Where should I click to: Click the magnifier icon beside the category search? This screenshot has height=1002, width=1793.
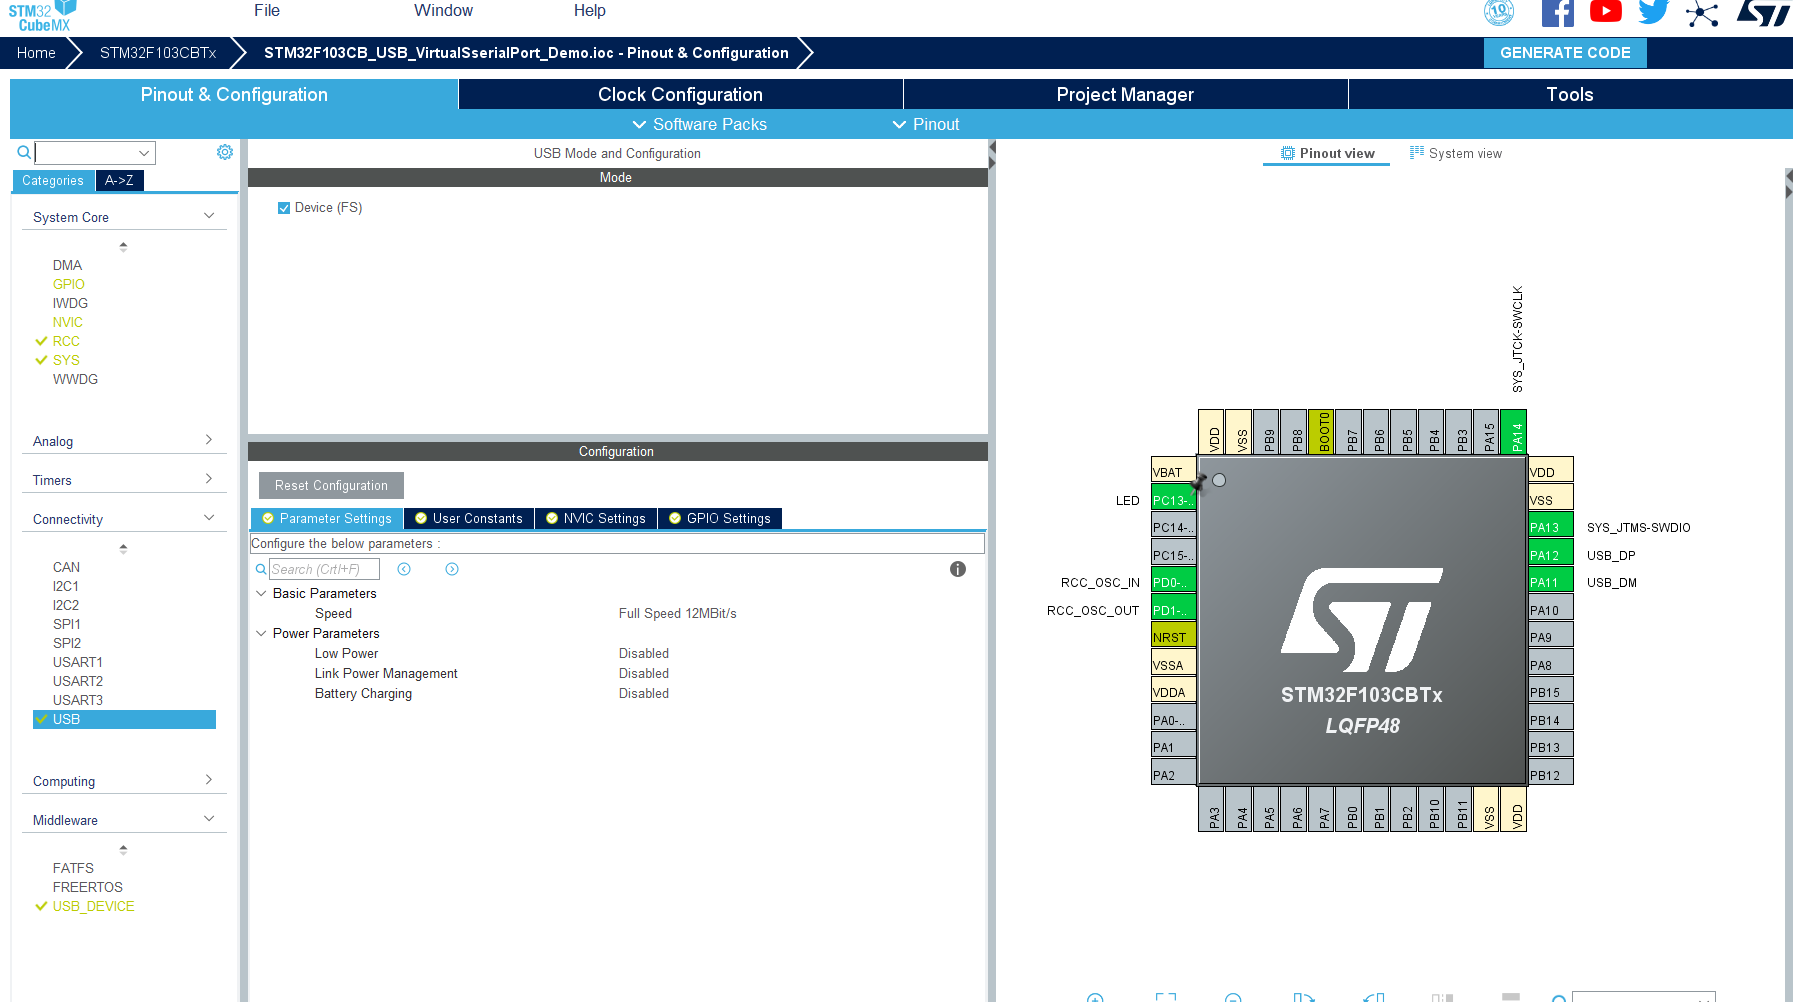(24, 153)
